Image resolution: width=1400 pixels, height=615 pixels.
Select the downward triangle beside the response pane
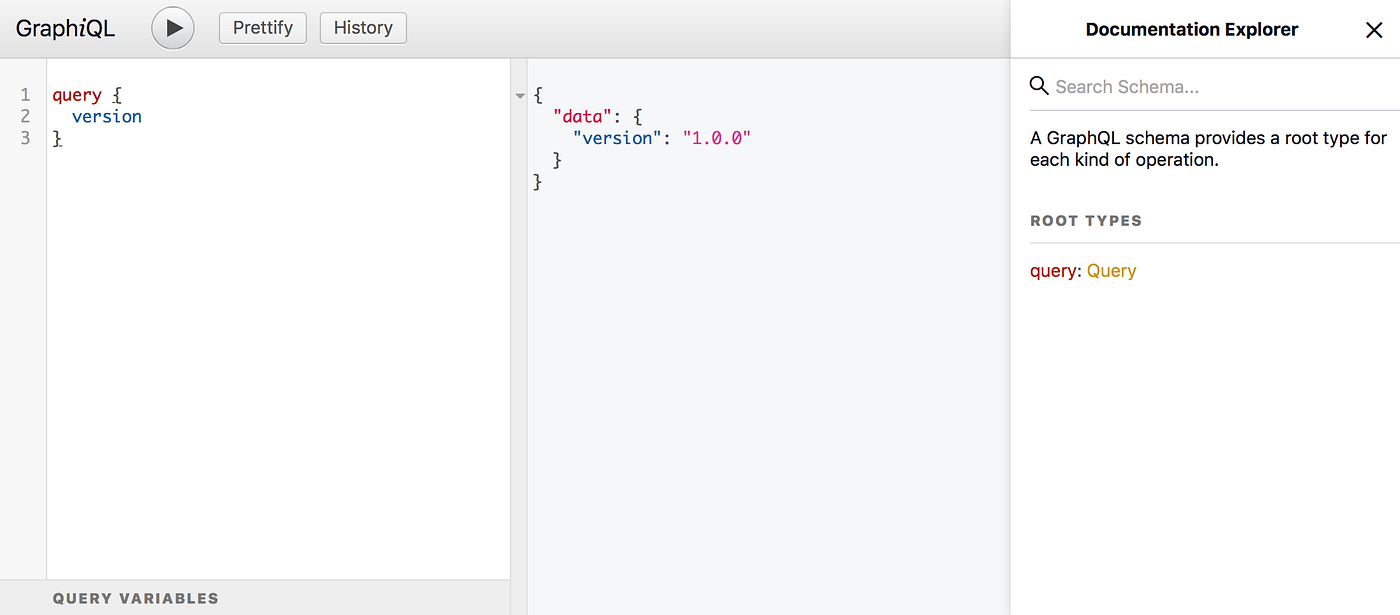tap(519, 94)
